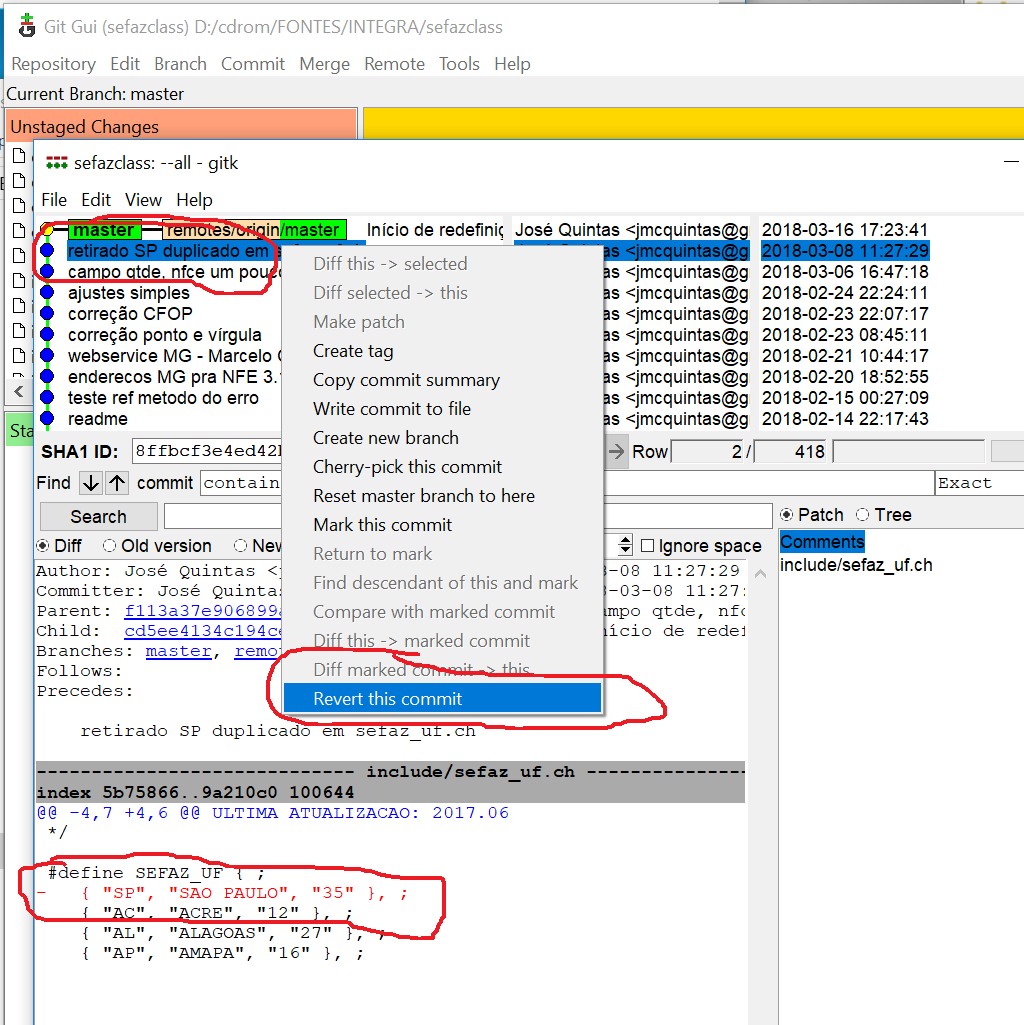Adjust the diff context lines spinner
The width and height of the screenshot is (1024, 1025).
point(625,546)
